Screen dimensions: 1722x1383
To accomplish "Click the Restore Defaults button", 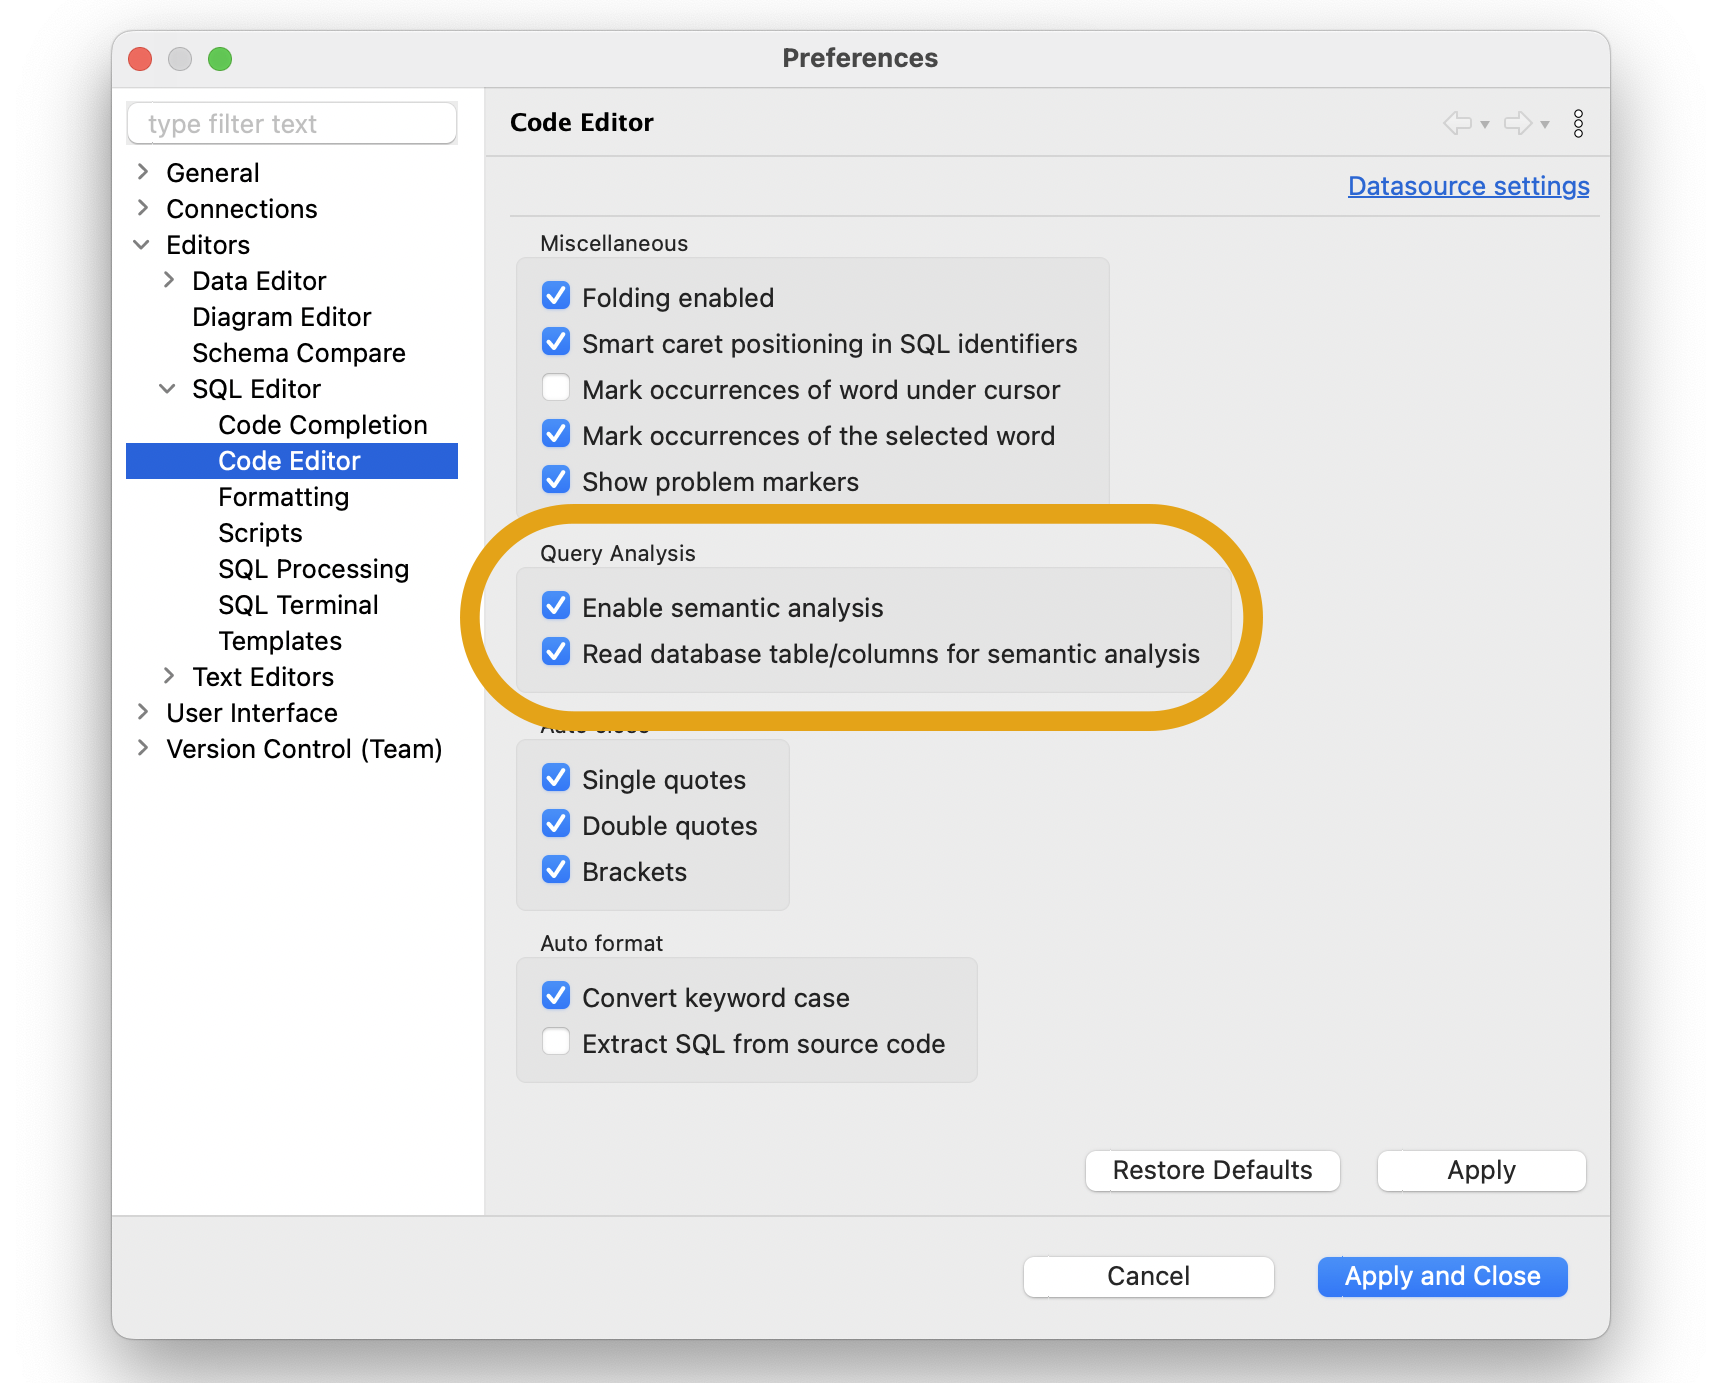I will point(1212,1170).
